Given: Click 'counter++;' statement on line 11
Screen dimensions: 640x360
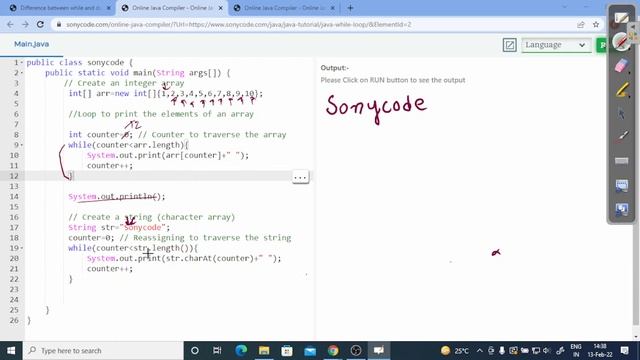Looking at the screenshot, I should [110, 166].
